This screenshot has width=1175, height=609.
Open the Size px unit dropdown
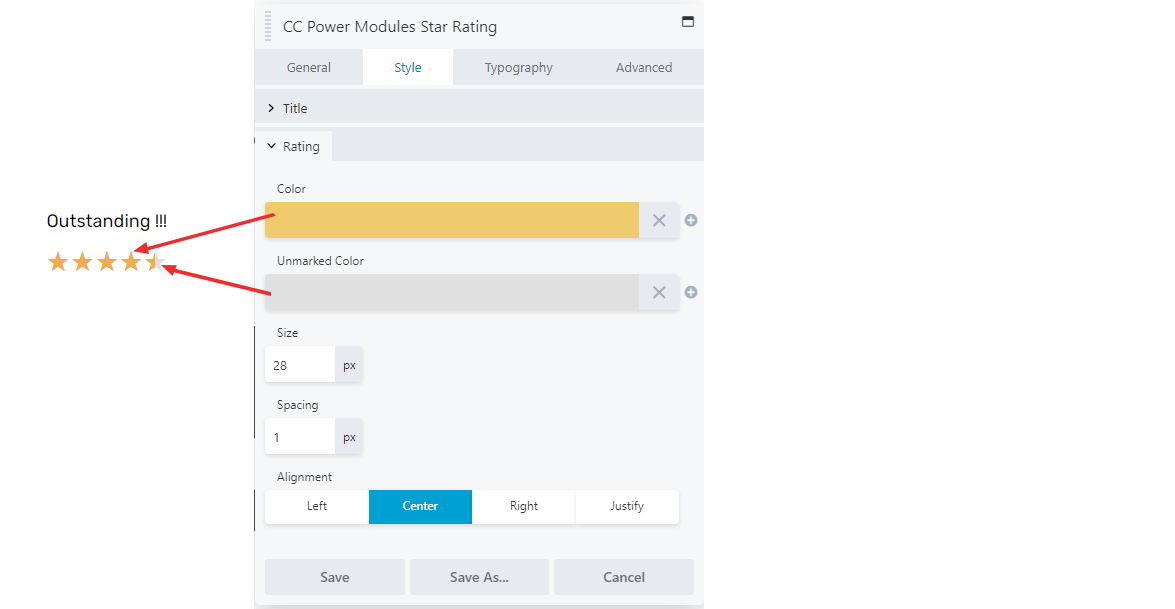point(349,366)
